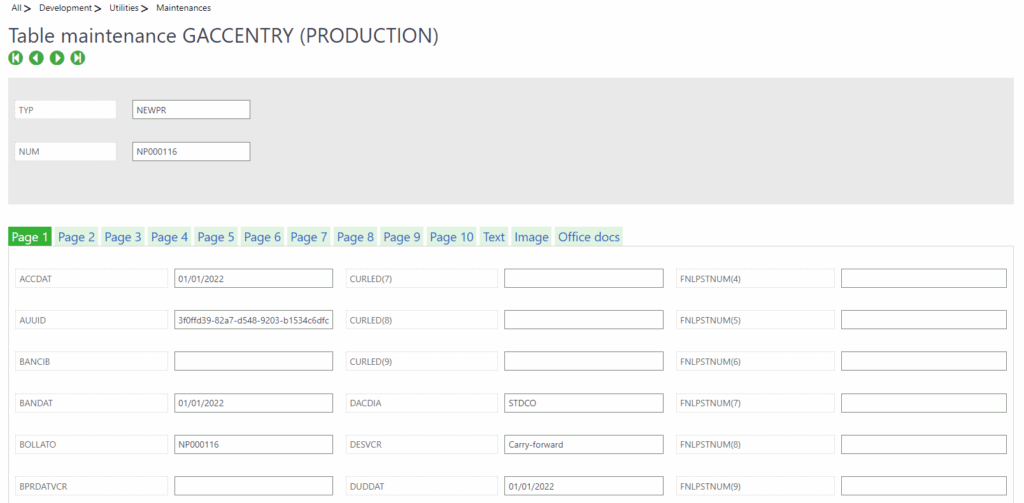Focus the NUM field with NP000116
Screen dimensions: 1024x503
190,152
